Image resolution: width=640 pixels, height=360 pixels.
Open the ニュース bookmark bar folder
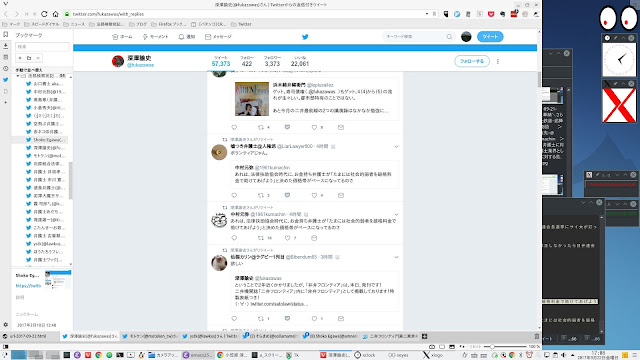pyautogui.click(x=75, y=24)
